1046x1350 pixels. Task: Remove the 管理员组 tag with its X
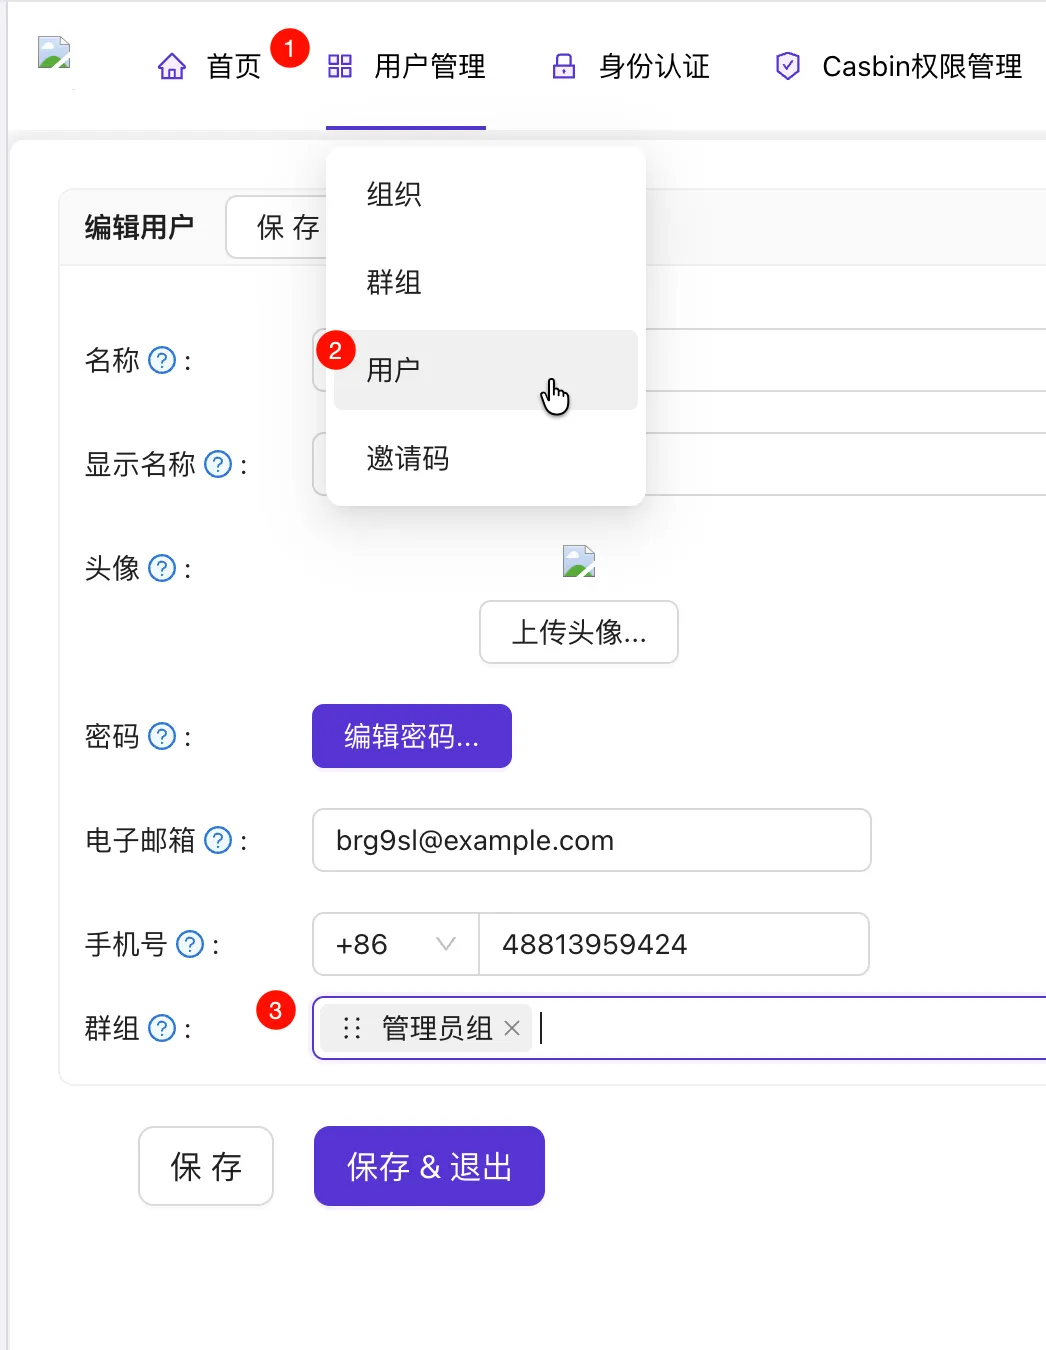click(512, 1028)
